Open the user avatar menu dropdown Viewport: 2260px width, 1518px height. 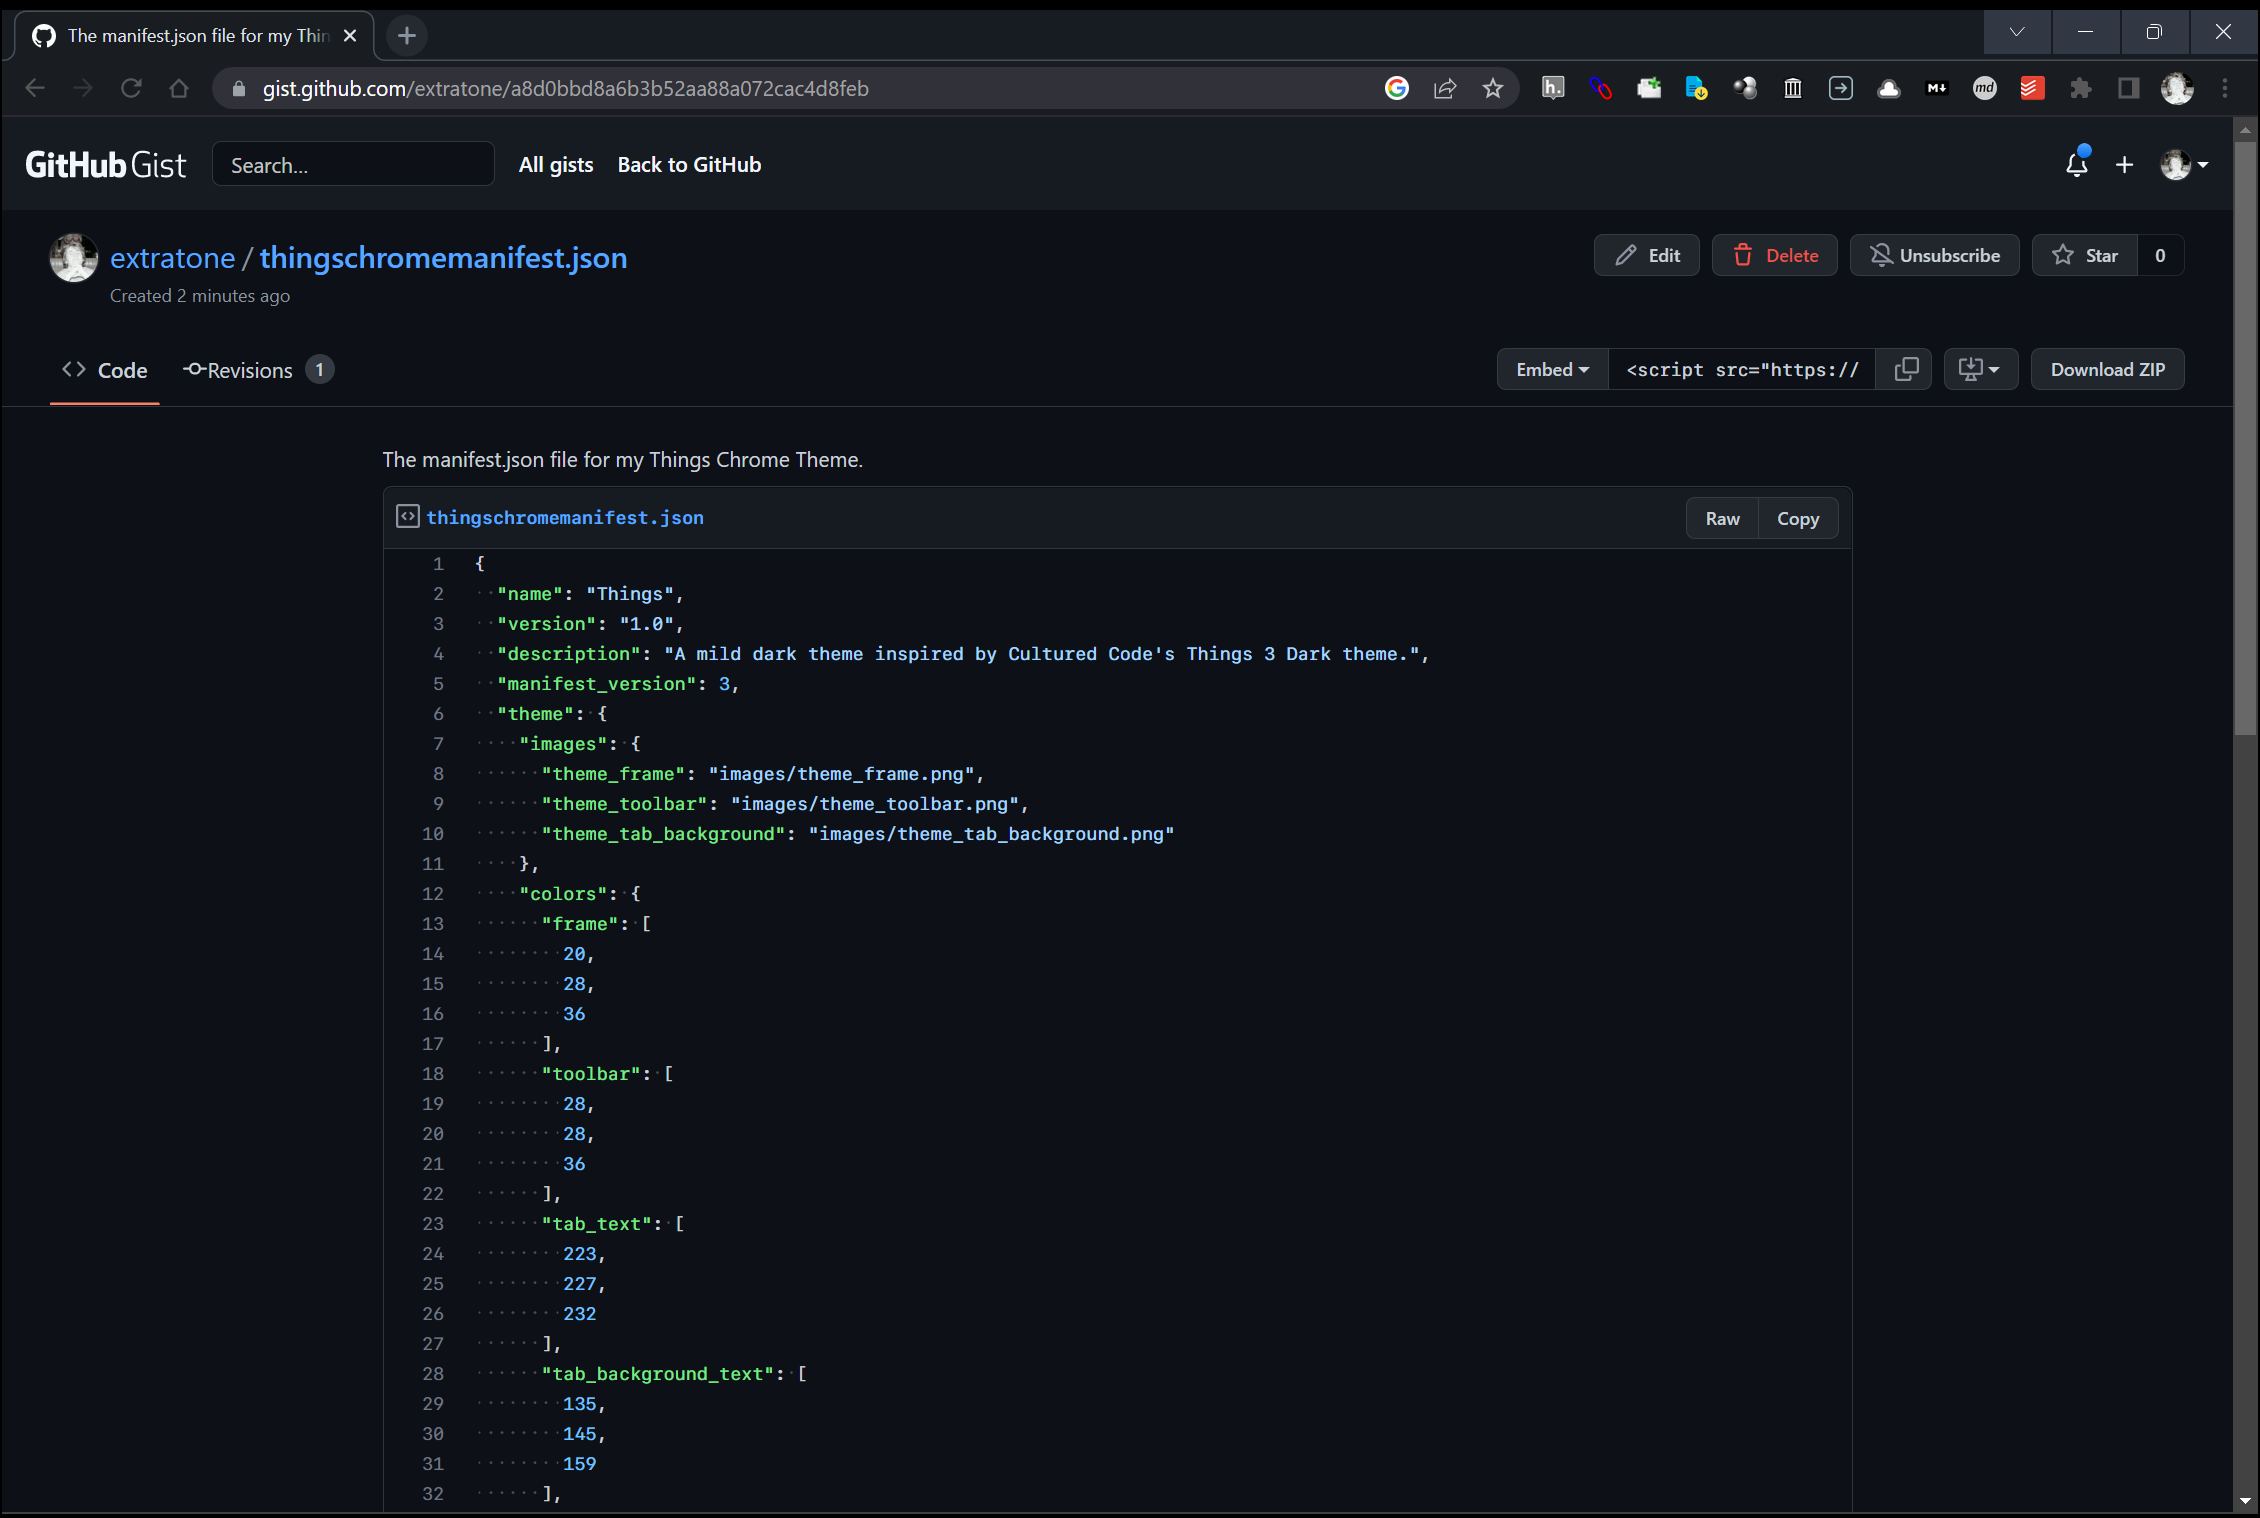2184,165
